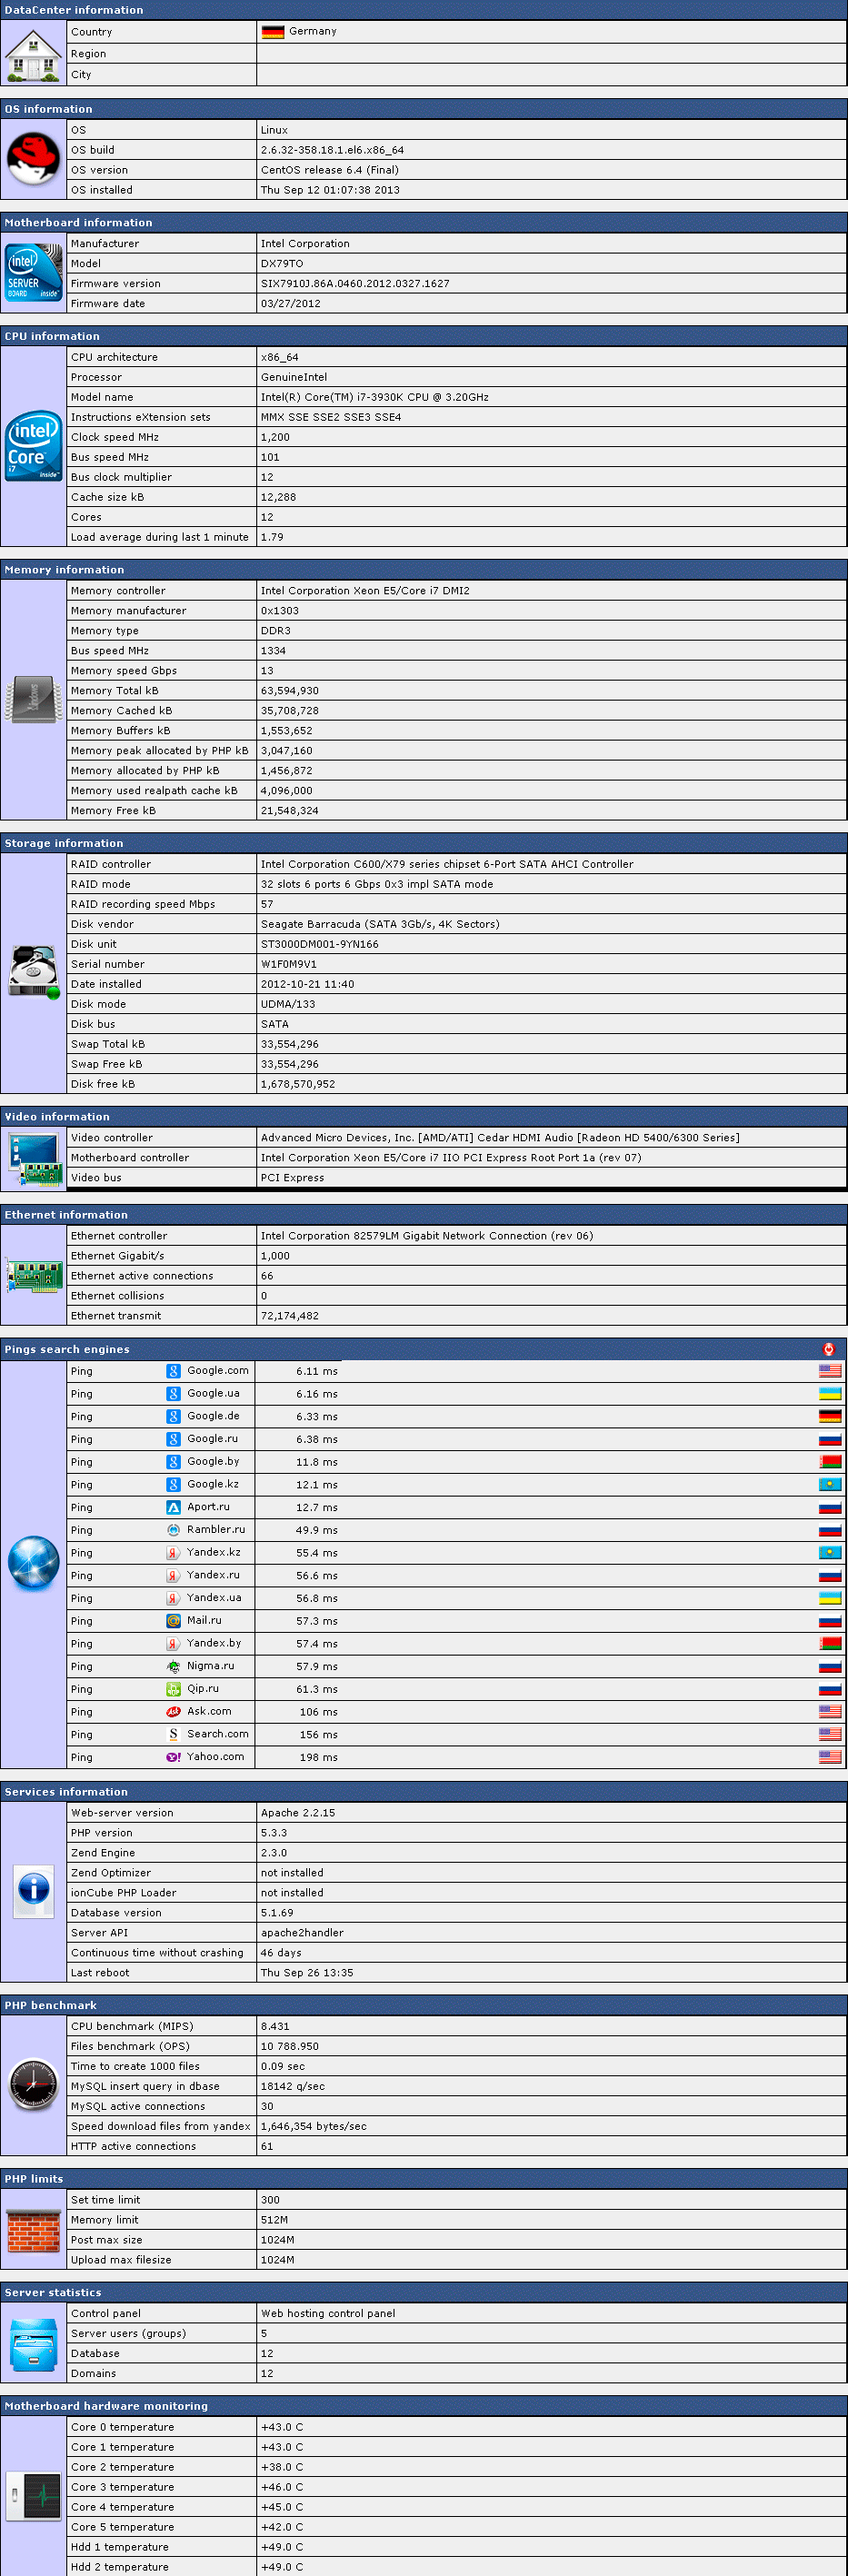The image size is (848, 2576).
Task: Click the DataCenter house icon
Action: [x=33, y=55]
